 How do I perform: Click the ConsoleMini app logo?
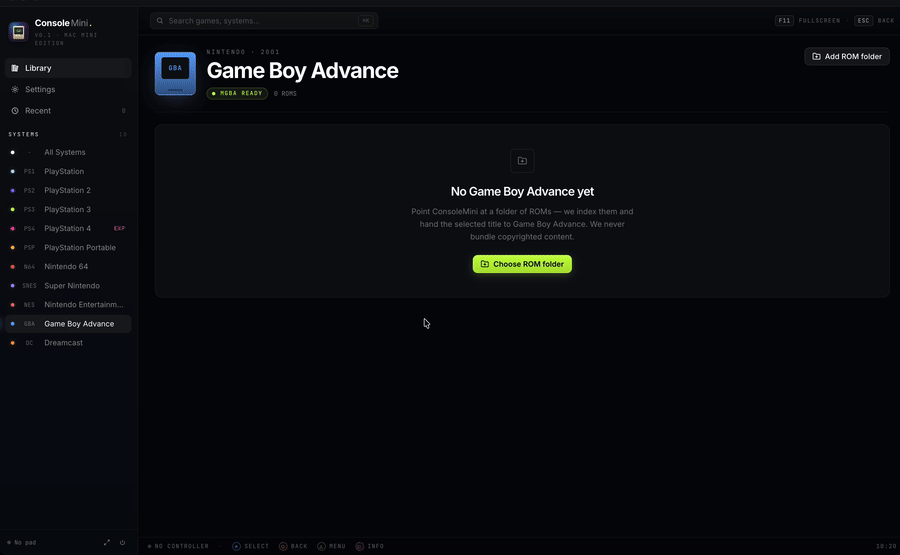(x=18, y=32)
